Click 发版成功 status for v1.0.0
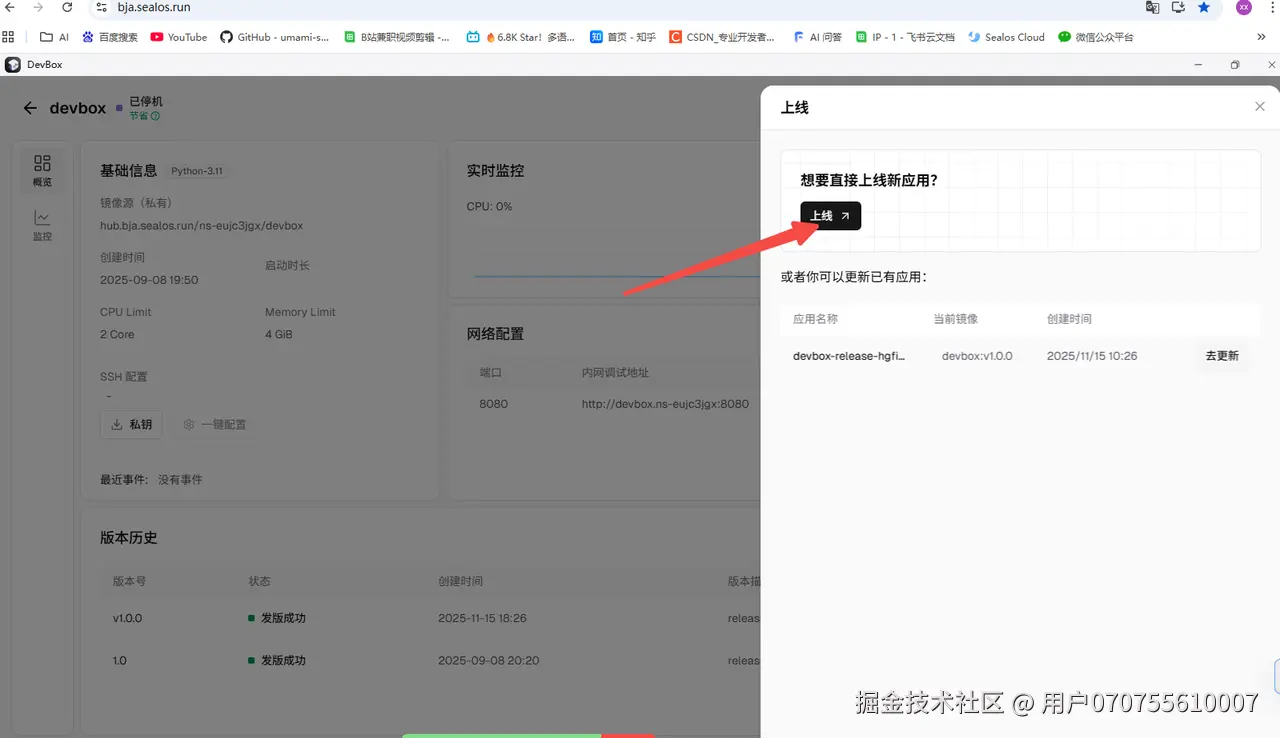The width and height of the screenshot is (1280, 738). point(277,618)
